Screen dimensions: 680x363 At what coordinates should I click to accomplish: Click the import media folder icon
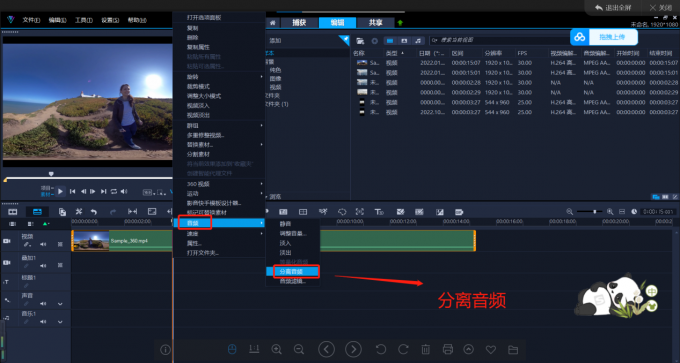click(x=360, y=41)
